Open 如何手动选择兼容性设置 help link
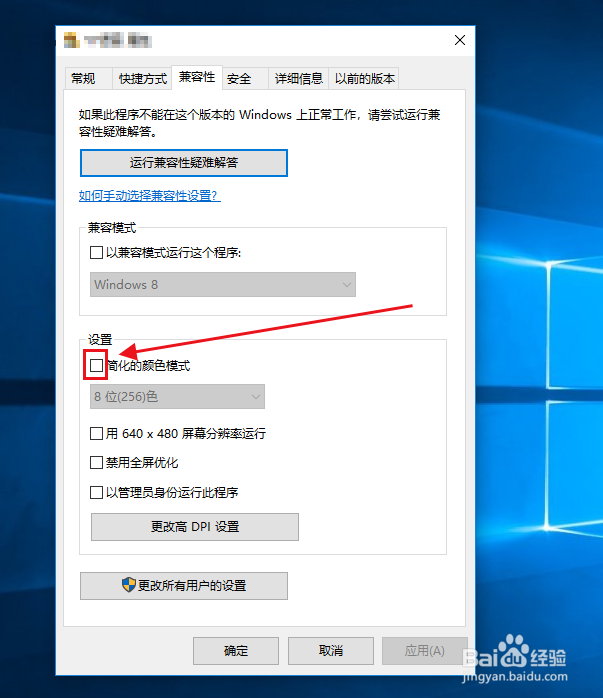 [150, 195]
